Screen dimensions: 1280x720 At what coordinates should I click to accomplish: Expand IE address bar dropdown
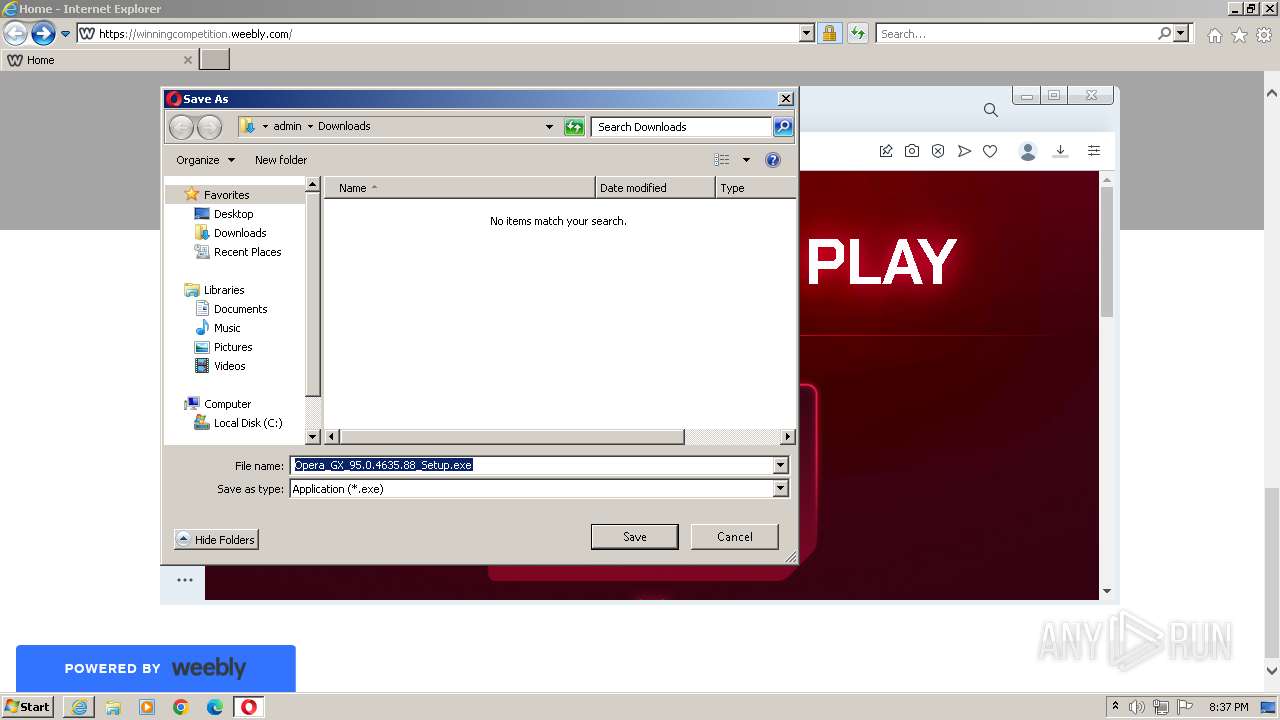pos(807,33)
